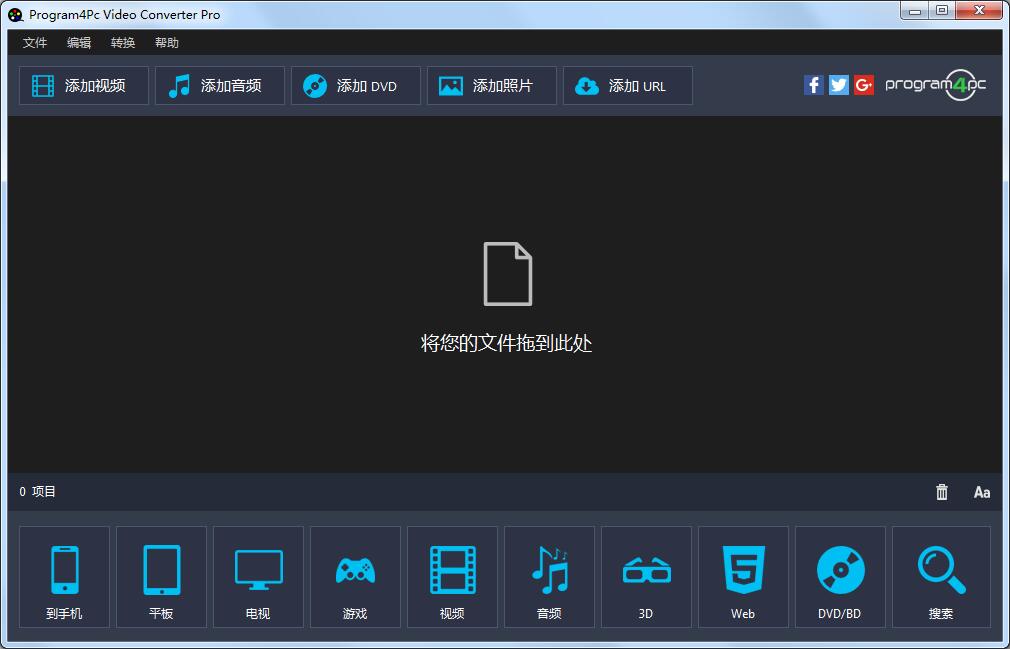Open the 文件 (File) menu
The width and height of the screenshot is (1010, 649).
point(35,43)
